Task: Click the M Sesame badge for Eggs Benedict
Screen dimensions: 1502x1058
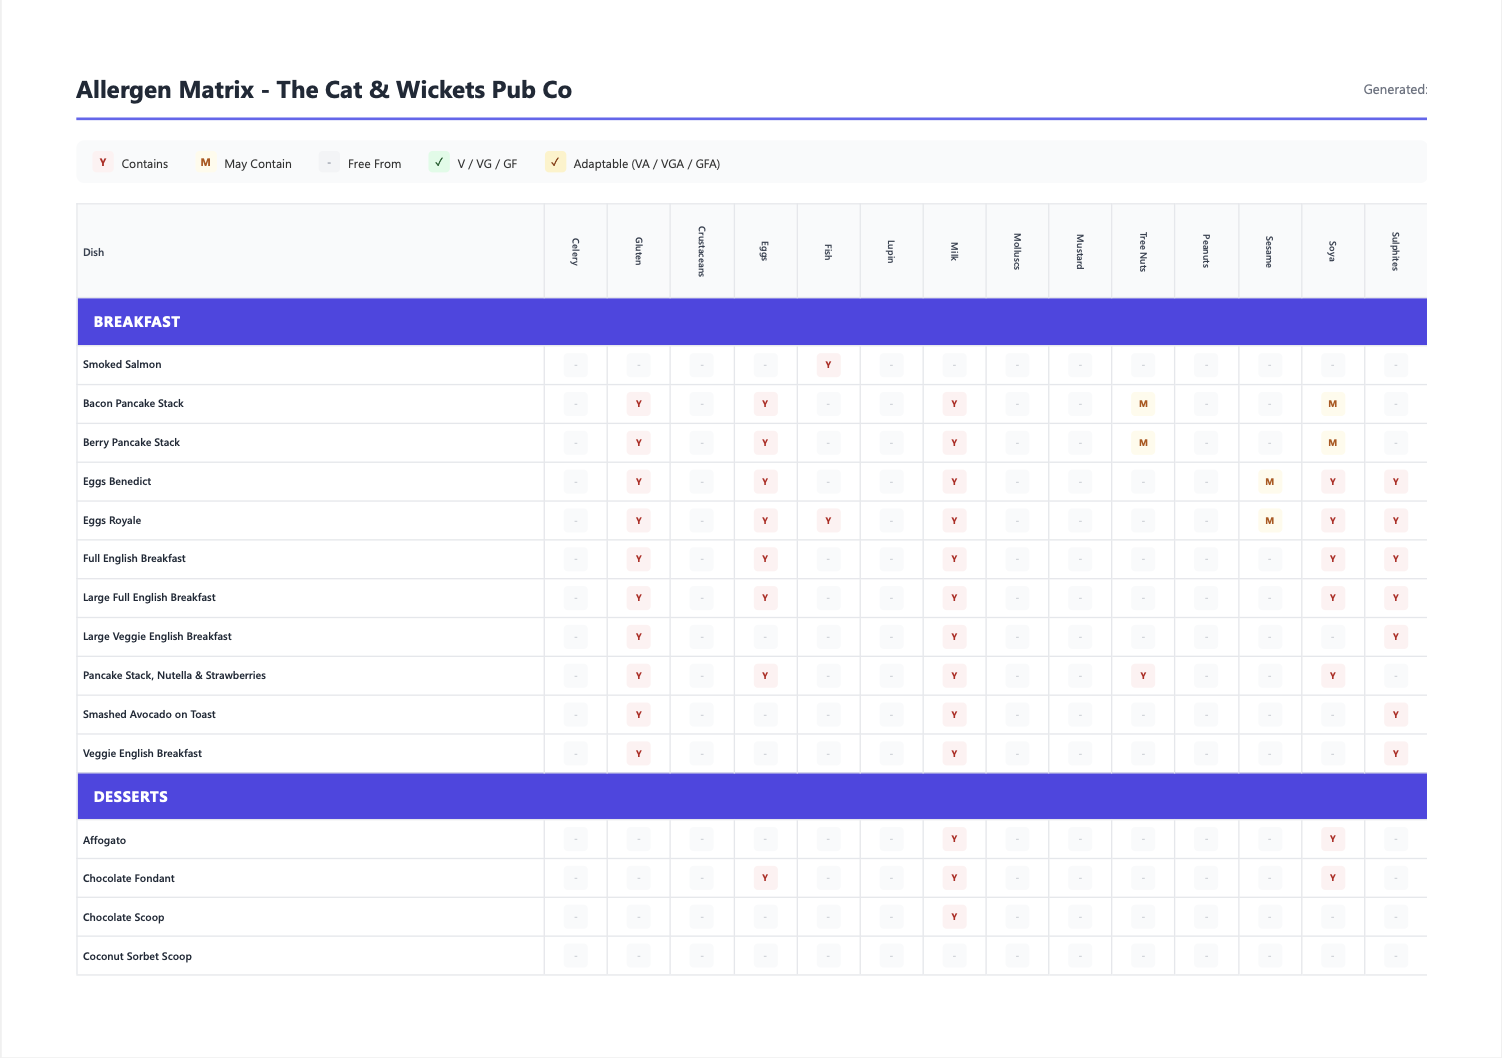Action: click(x=1269, y=482)
